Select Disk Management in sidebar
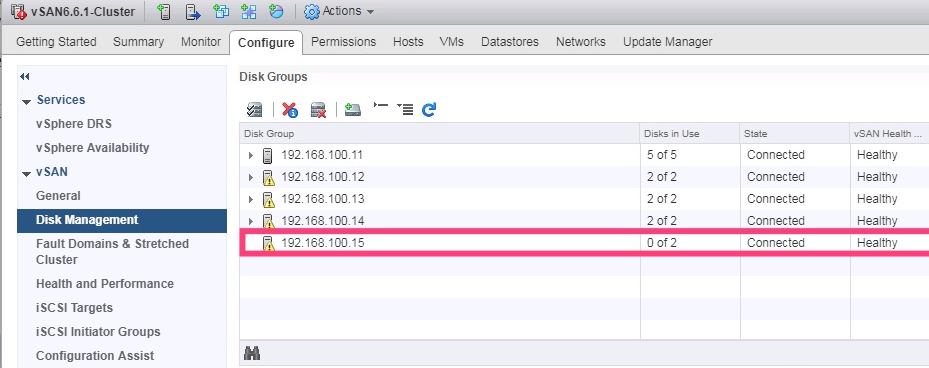This screenshot has width=929, height=368. coord(122,220)
